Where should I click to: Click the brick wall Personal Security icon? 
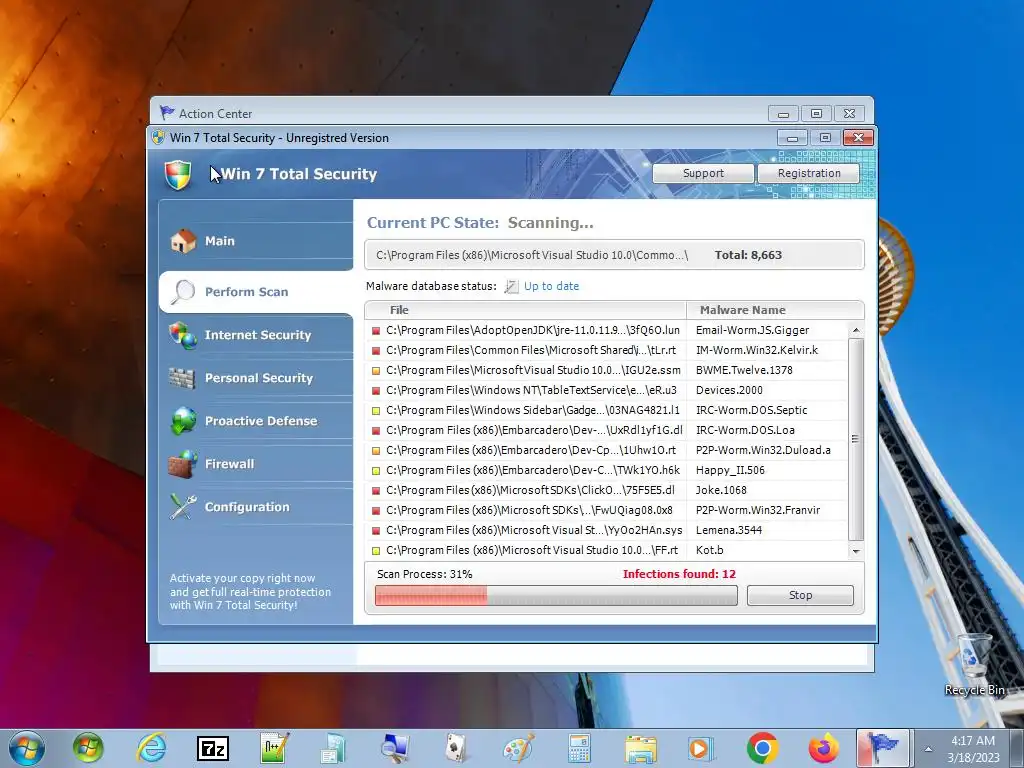pyautogui.click(x=182, y=378)
